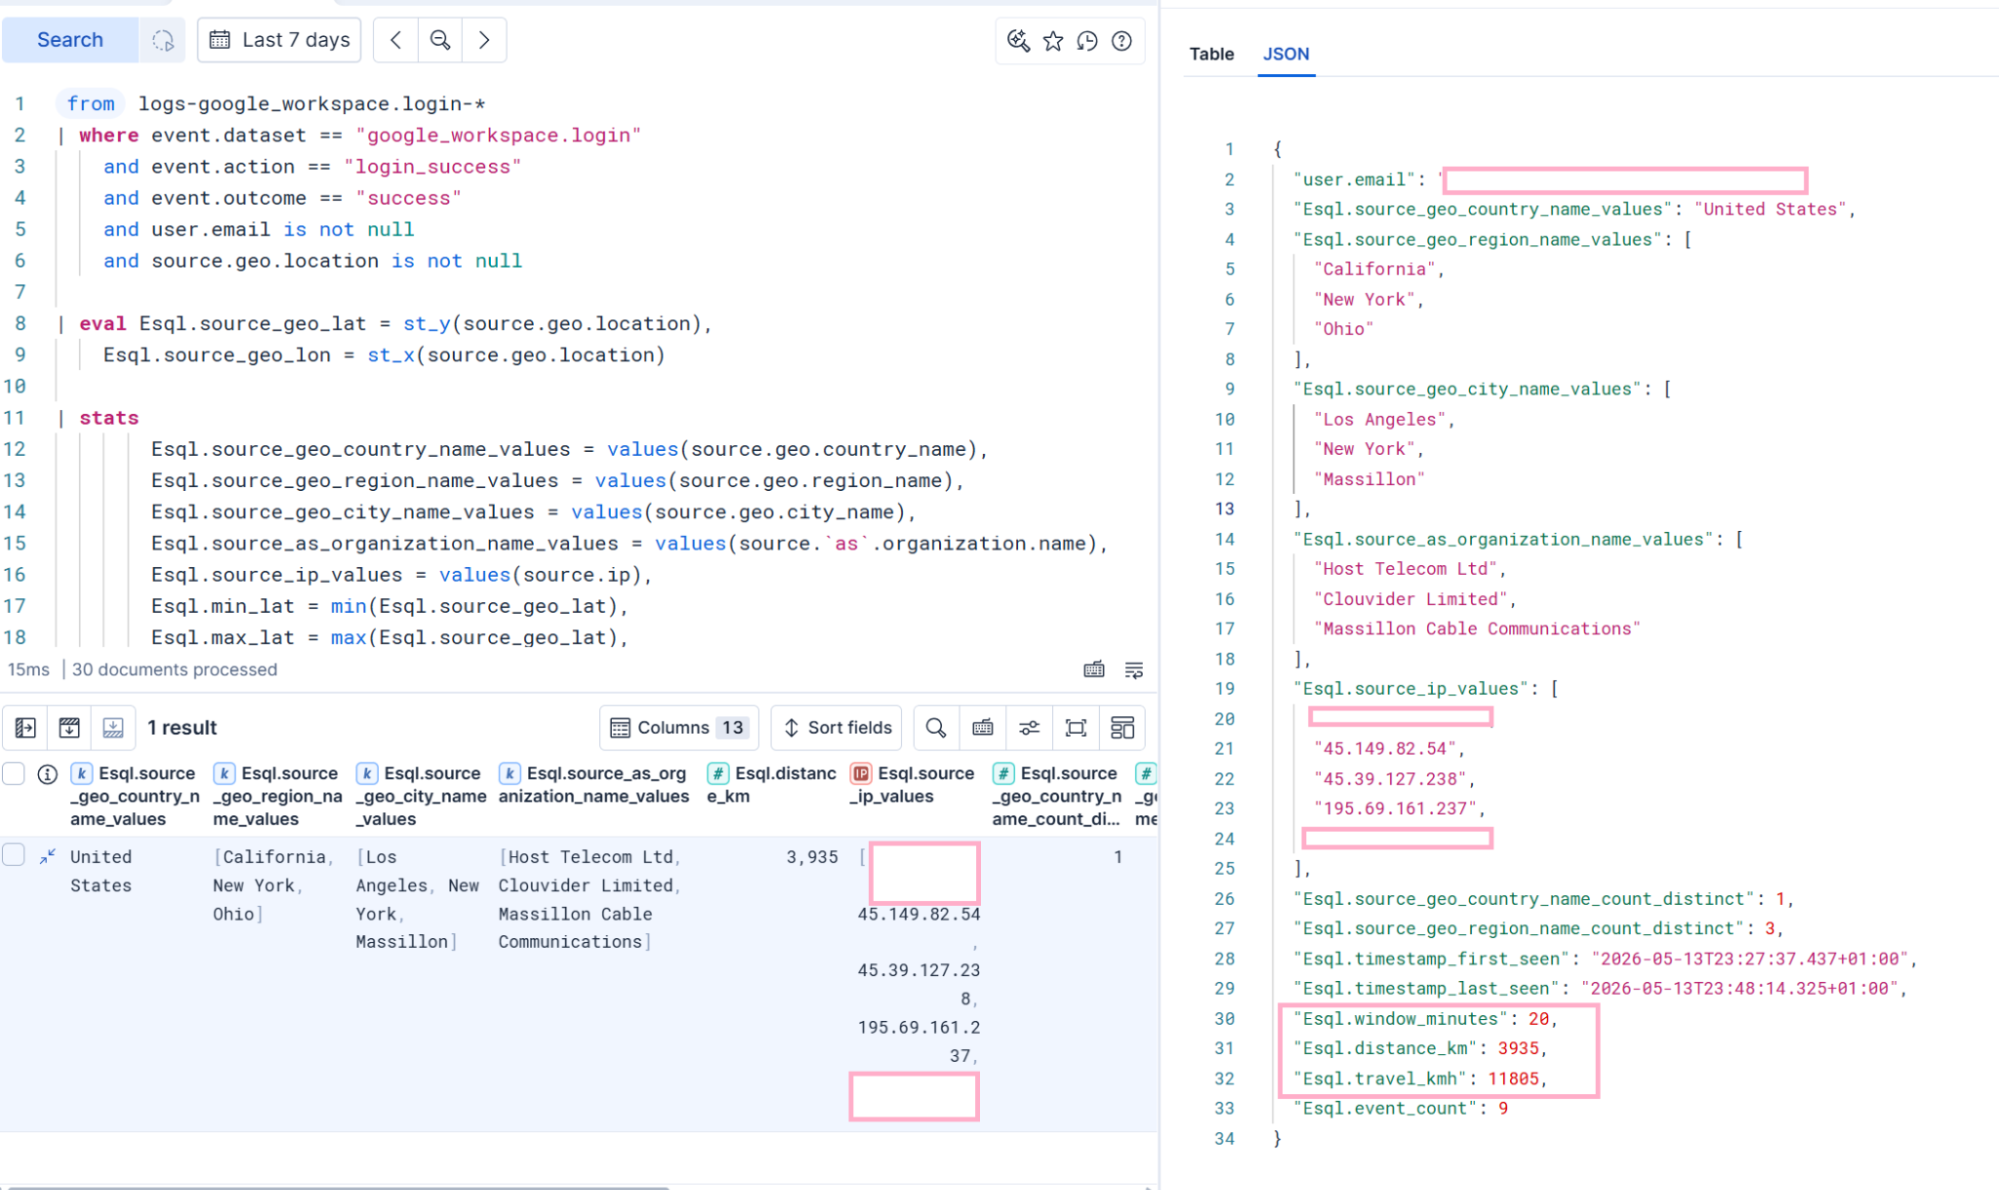The image size is (1999, 1190).
Task: Open the AI sparkle query assistant icon
Action: tap(1018, 41)
